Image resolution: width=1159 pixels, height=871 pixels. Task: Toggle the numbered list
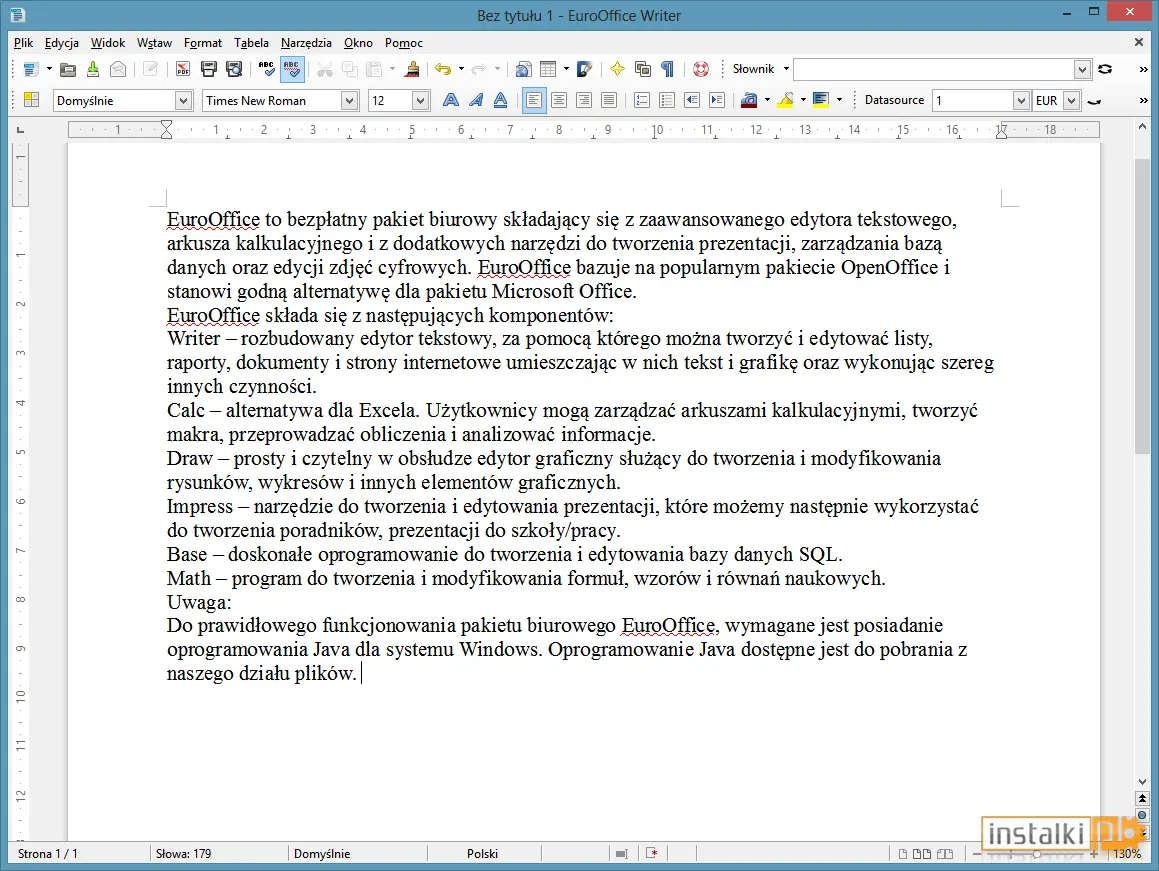[x=642, y=100]
